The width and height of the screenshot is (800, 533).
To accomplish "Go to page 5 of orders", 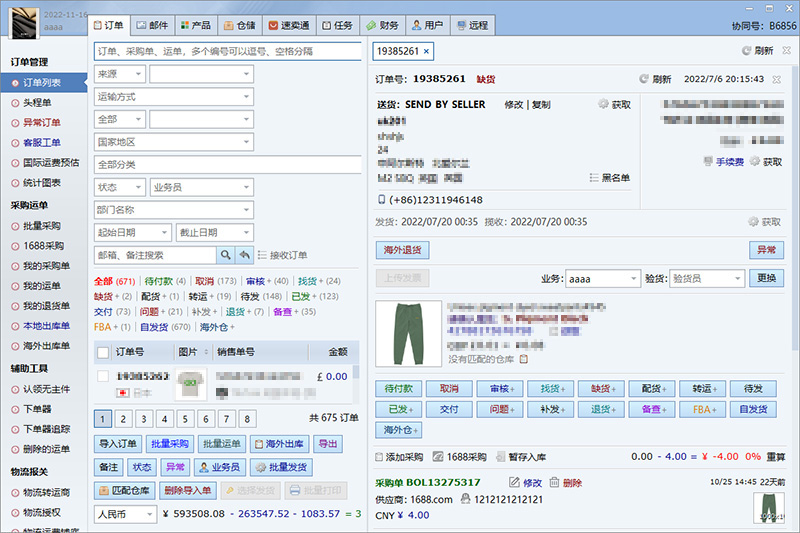I will click(x=185, y=419).
